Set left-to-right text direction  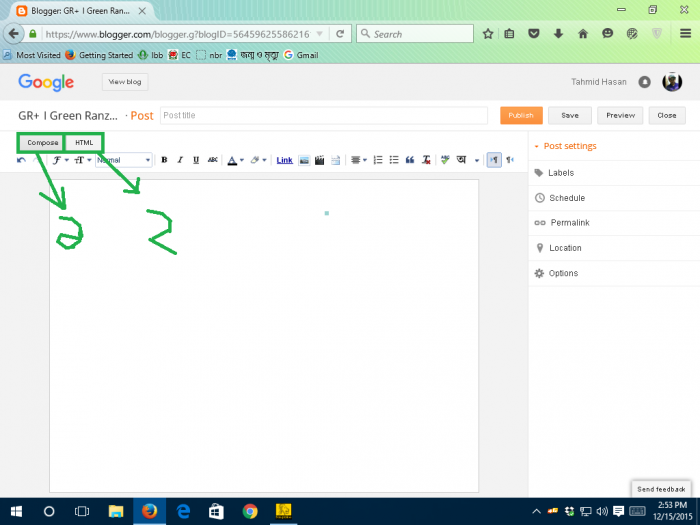pos(494,160)
